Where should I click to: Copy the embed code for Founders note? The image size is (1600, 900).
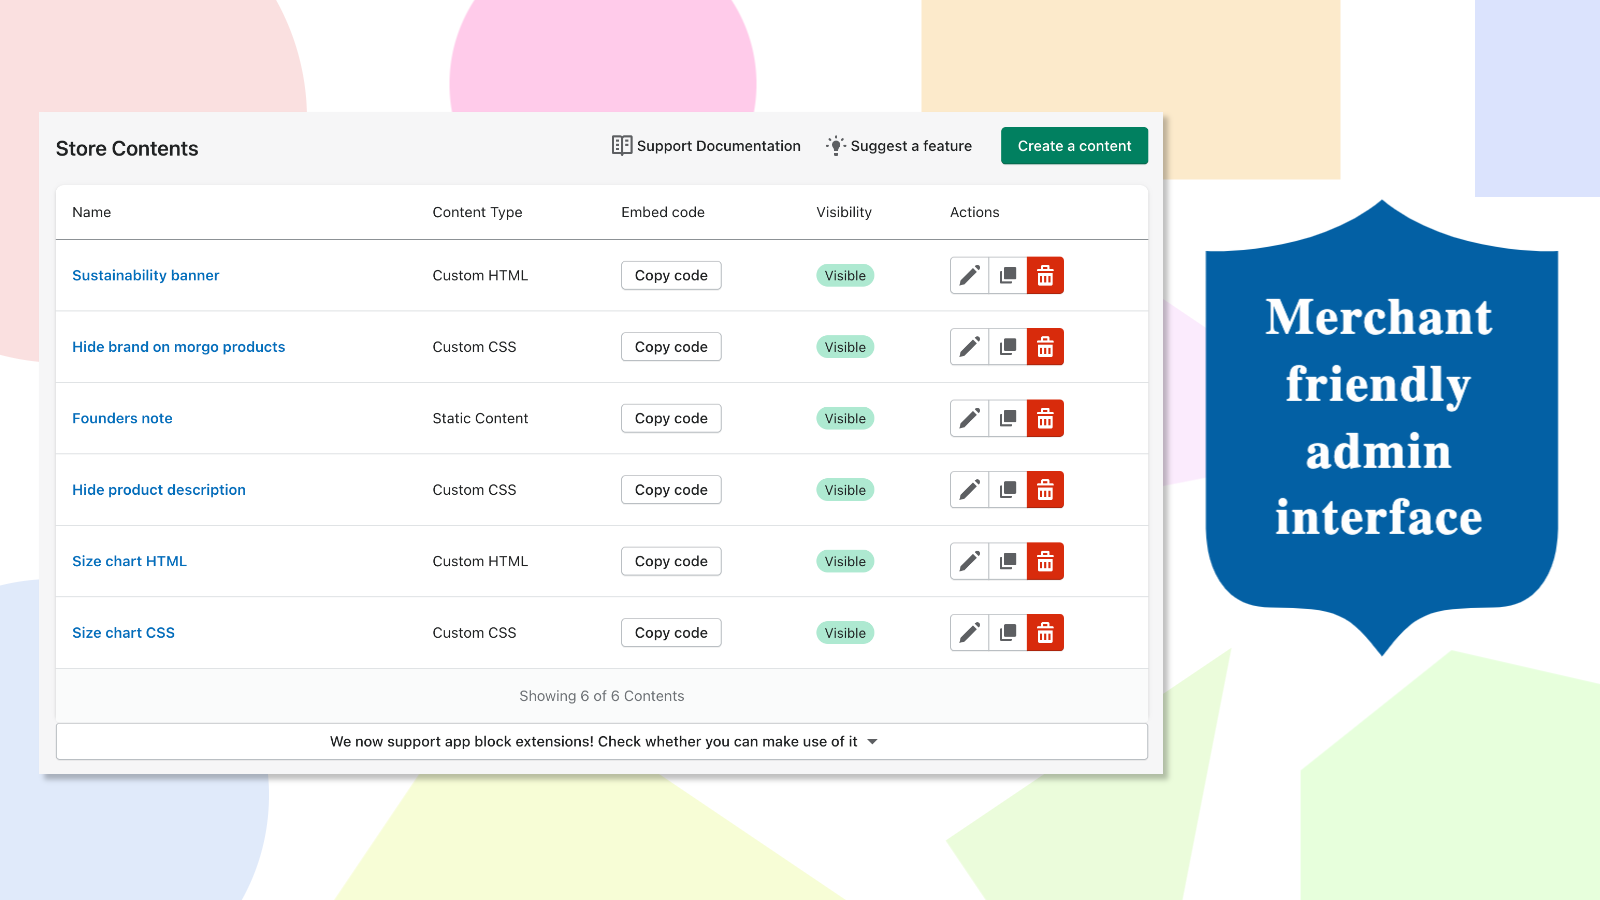click(x=671, y=418)
